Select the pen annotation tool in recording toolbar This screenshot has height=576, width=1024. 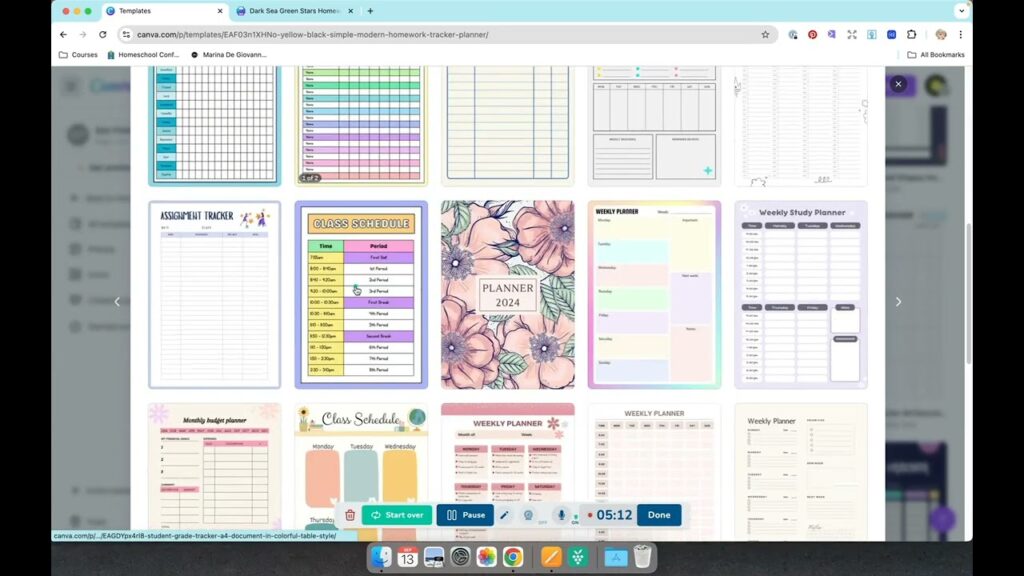(506, 514)
